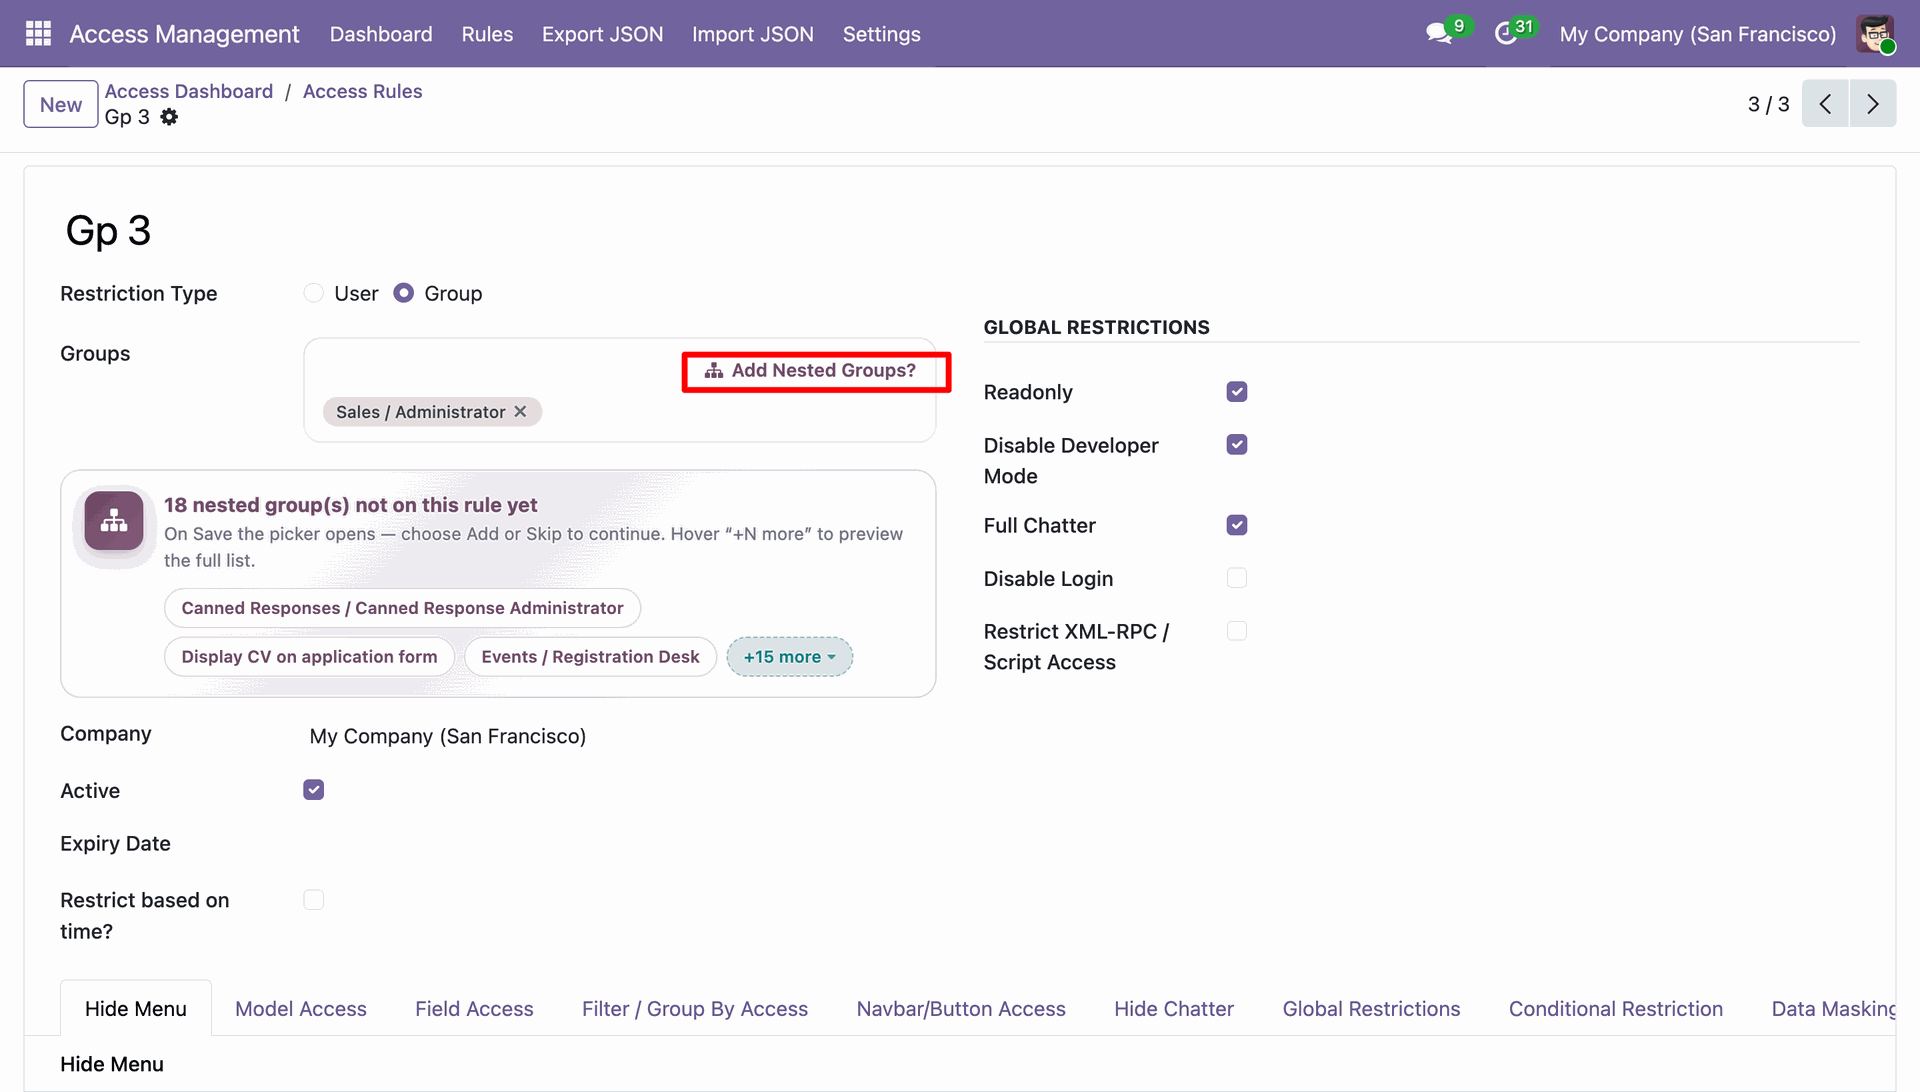The image size is (1920, 1092).
Task: Click Access Management app title
Action: pos(184,34)
